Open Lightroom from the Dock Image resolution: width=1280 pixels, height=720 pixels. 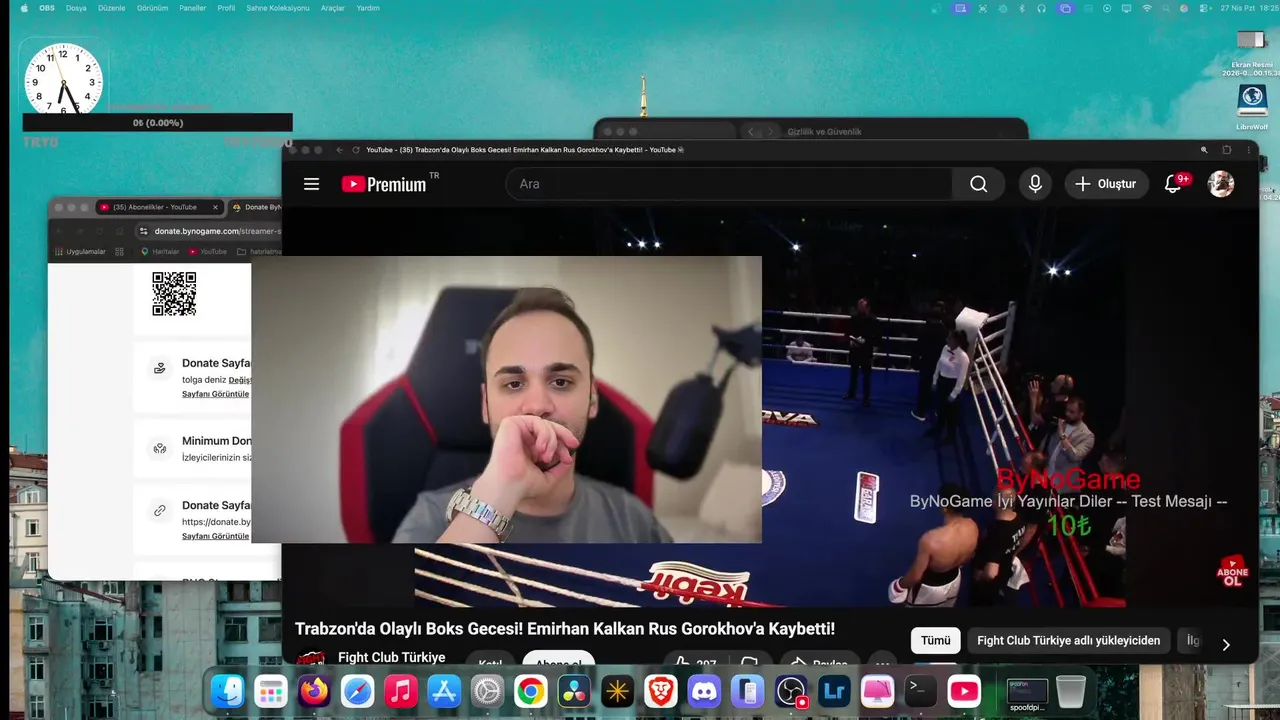[x=834, y=691]
